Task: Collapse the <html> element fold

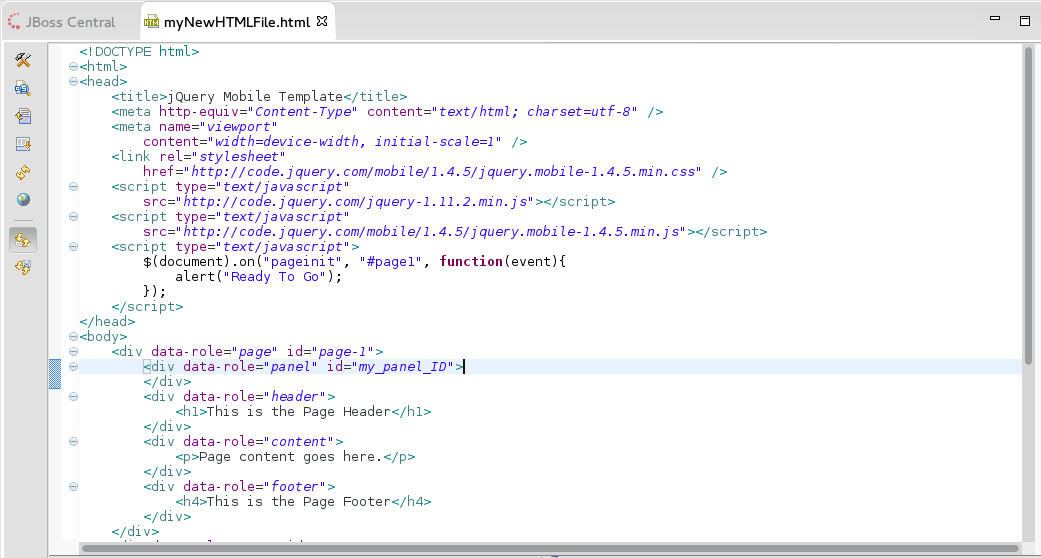Action: tap(73, 66)
